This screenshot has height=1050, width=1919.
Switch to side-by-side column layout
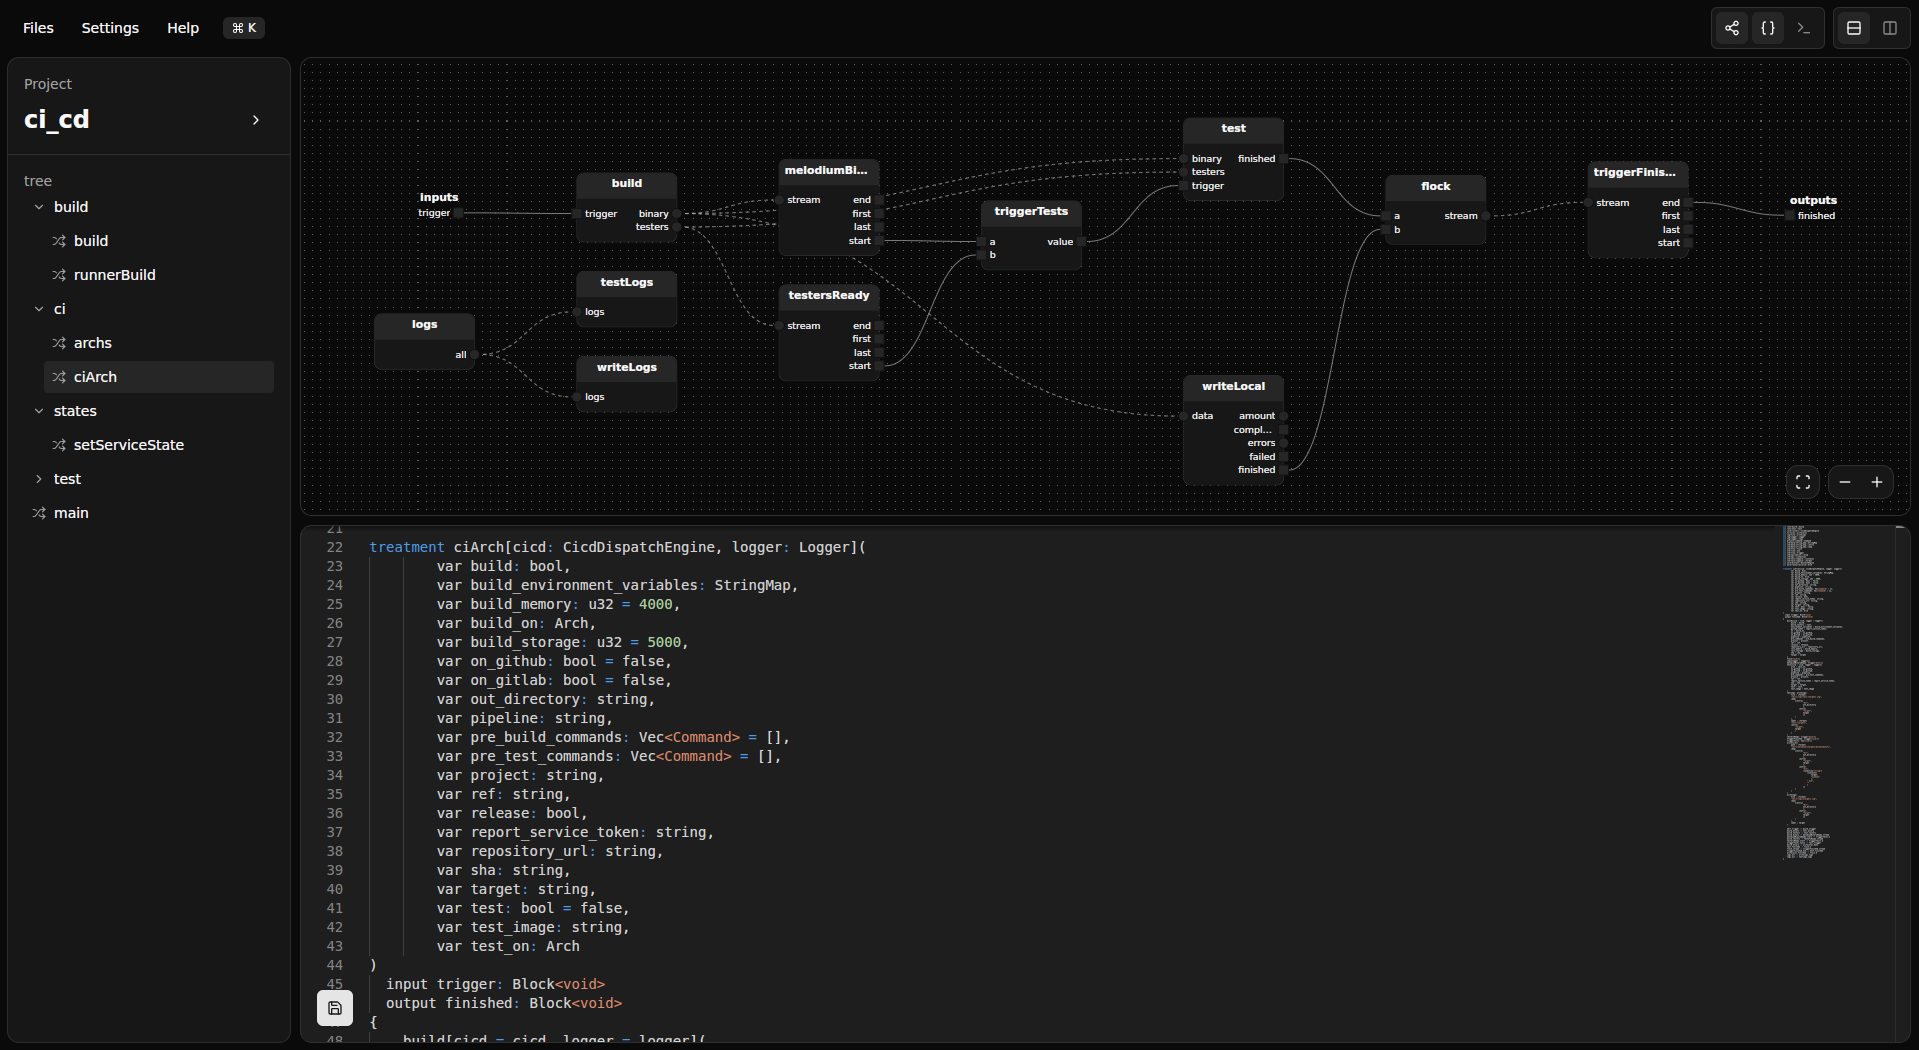(x=1890, y=28)
